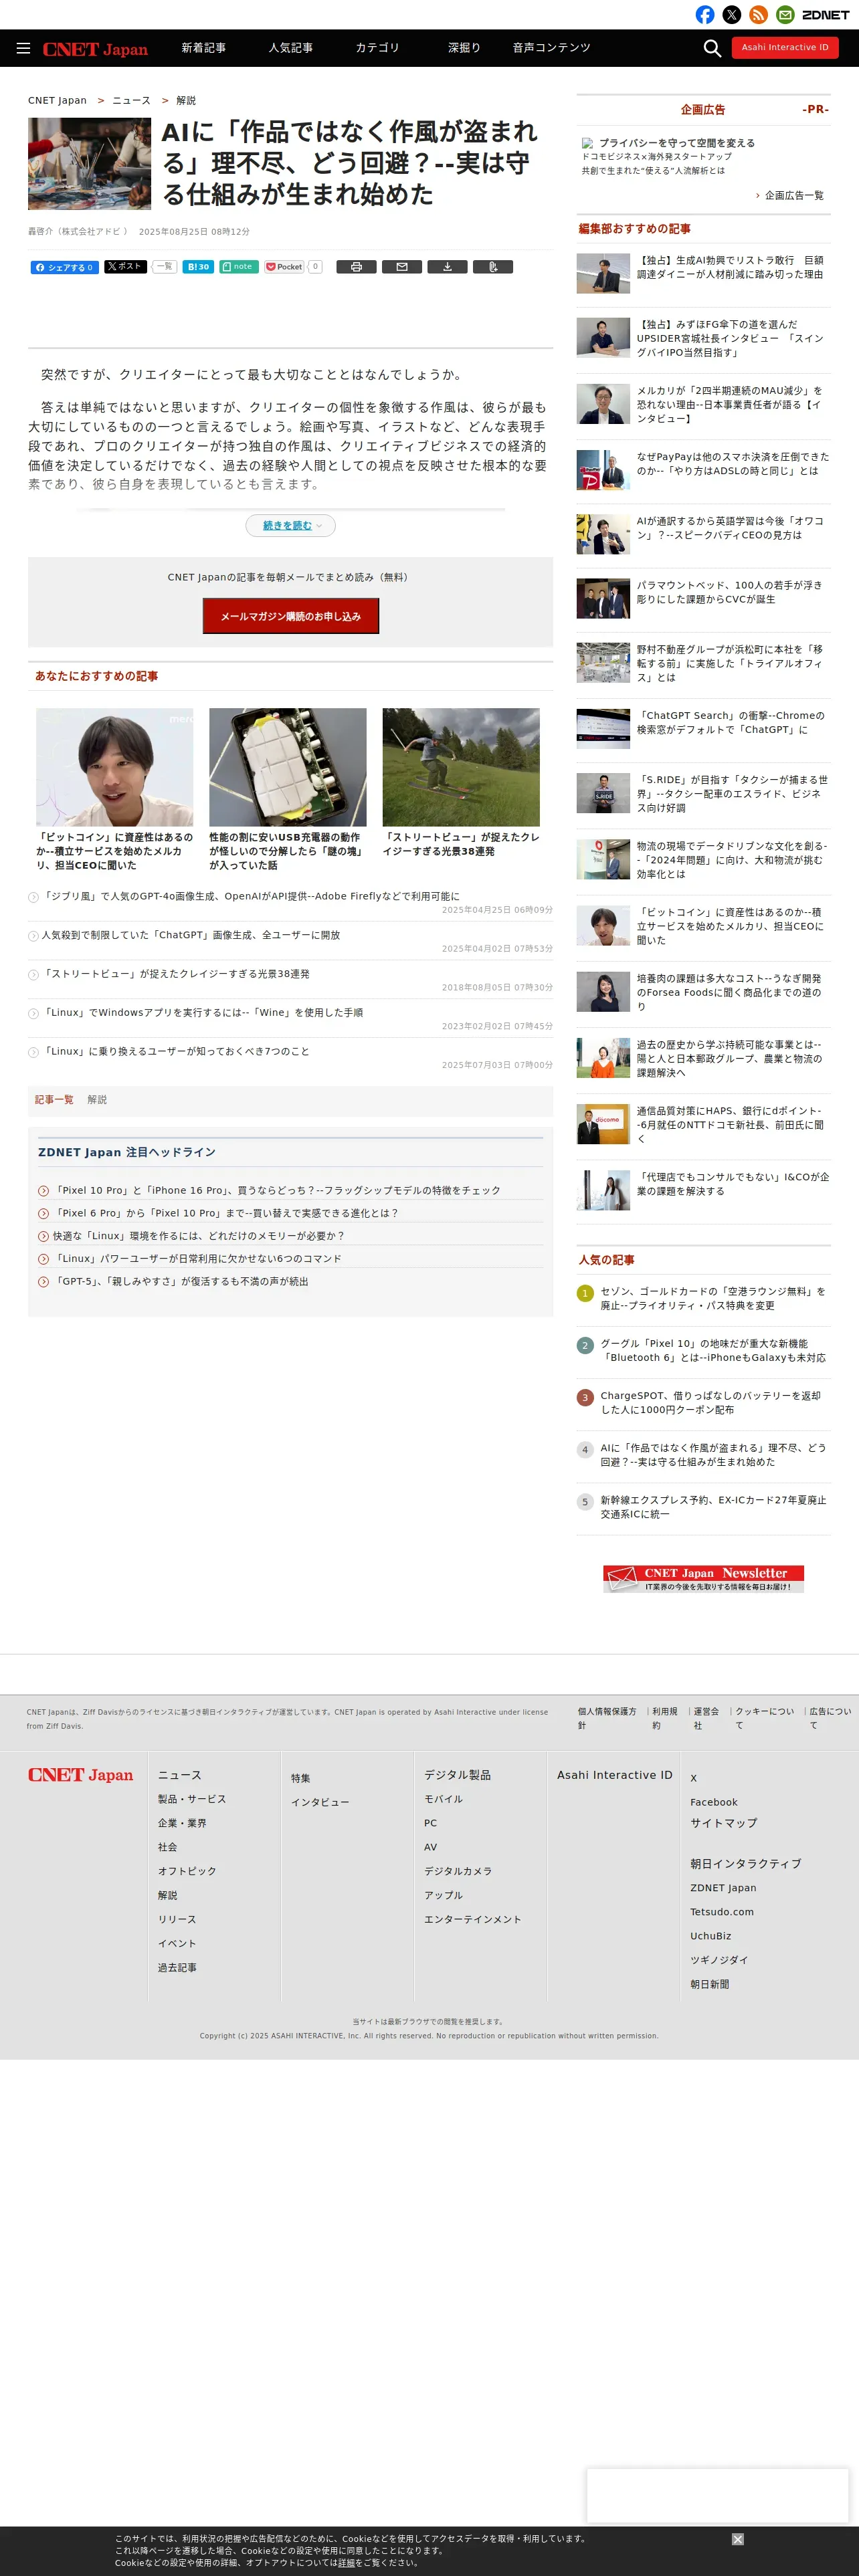Open the search magnifier icon

pyautogui.click(x=712, y=48)
